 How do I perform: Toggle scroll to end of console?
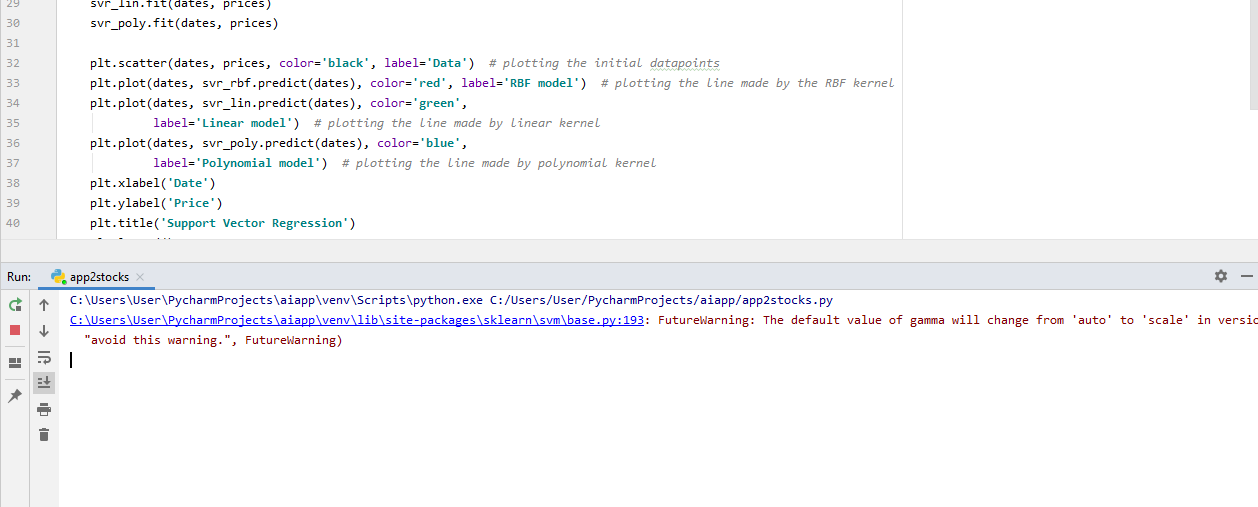[x=44, y=382]
